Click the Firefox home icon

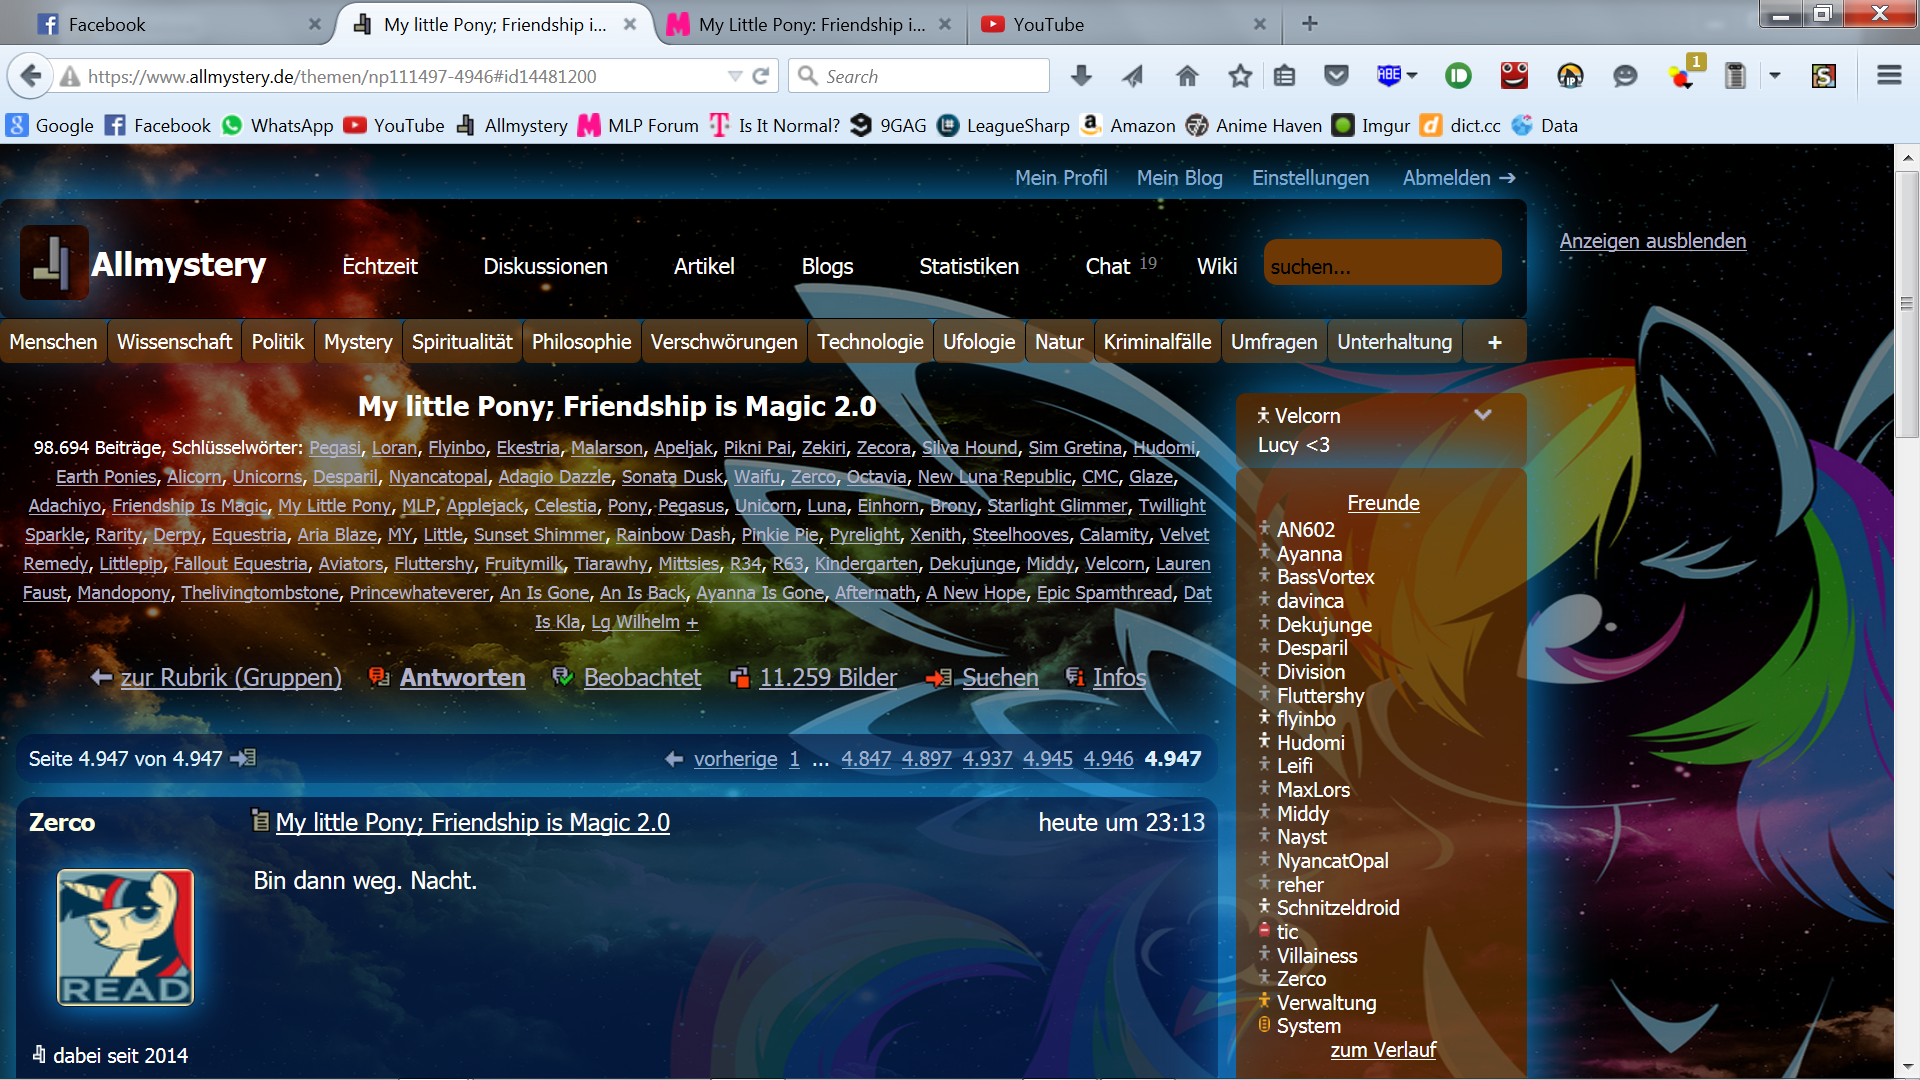[x=1187, y=76]
